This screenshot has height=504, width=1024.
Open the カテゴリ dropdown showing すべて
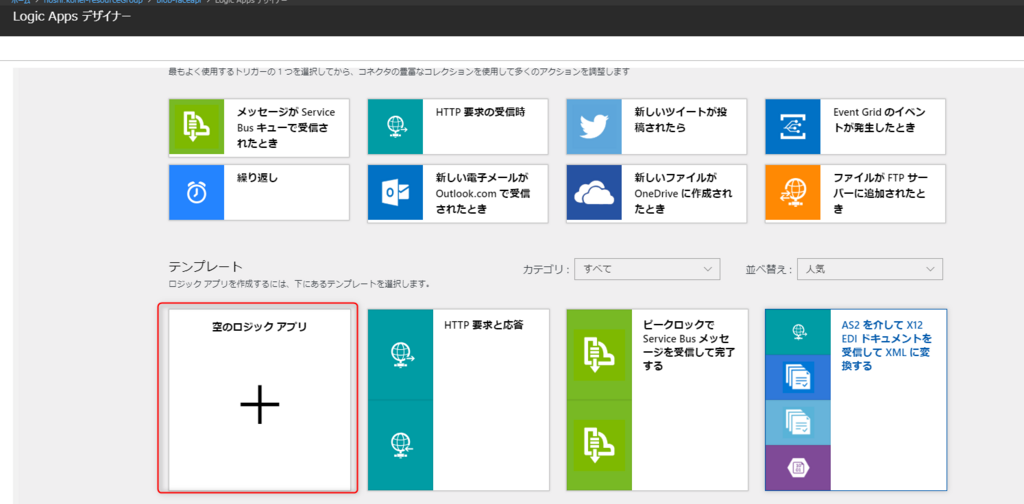(x=647, y=269)
